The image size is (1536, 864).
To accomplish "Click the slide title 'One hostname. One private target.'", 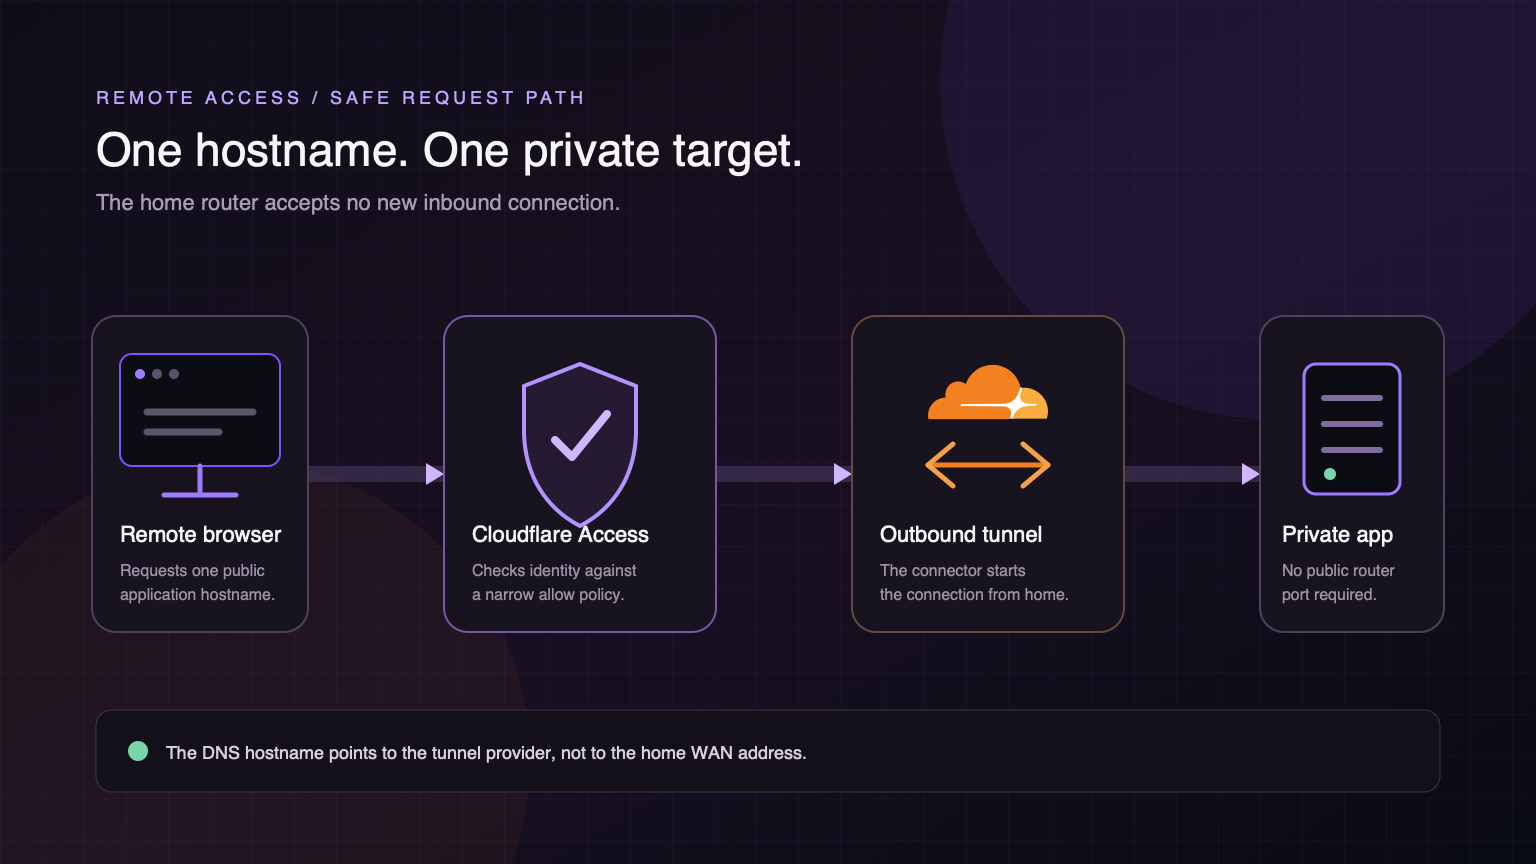I will 449,151.
